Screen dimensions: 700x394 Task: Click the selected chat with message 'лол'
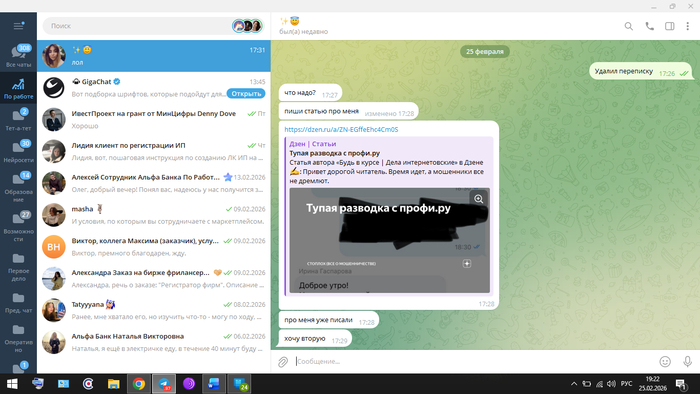tap(154, 56)
